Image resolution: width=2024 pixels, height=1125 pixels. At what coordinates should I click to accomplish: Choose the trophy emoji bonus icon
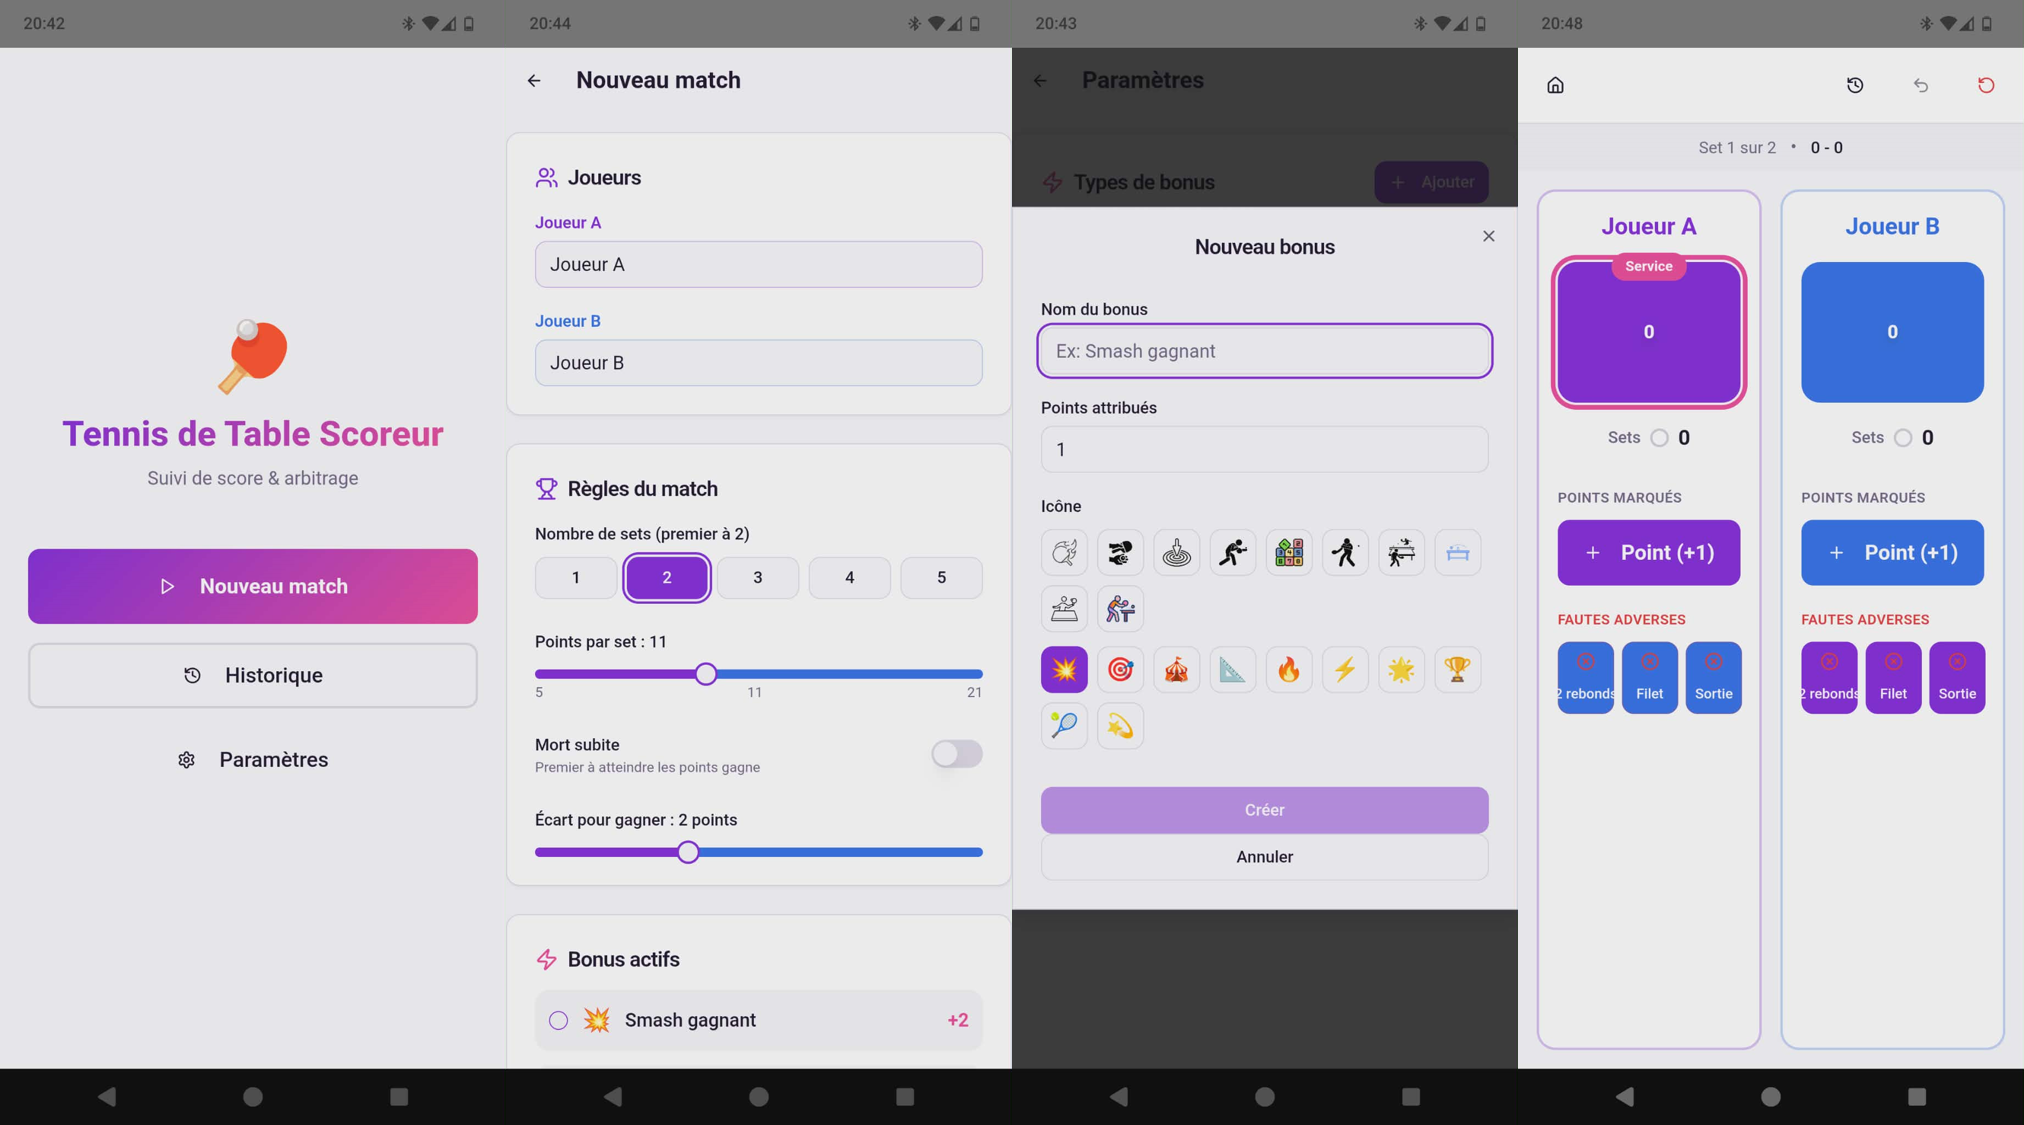(1457, 669)
